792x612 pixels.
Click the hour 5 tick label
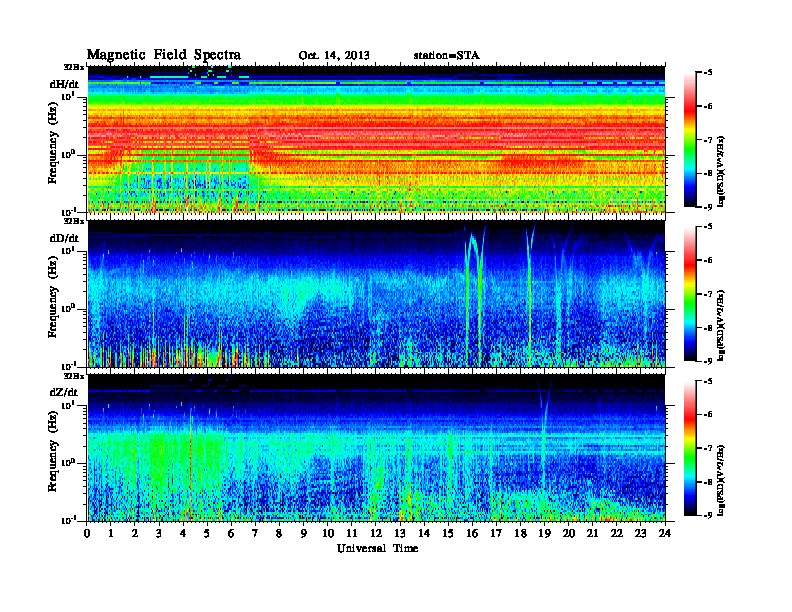tap(207, 533)
